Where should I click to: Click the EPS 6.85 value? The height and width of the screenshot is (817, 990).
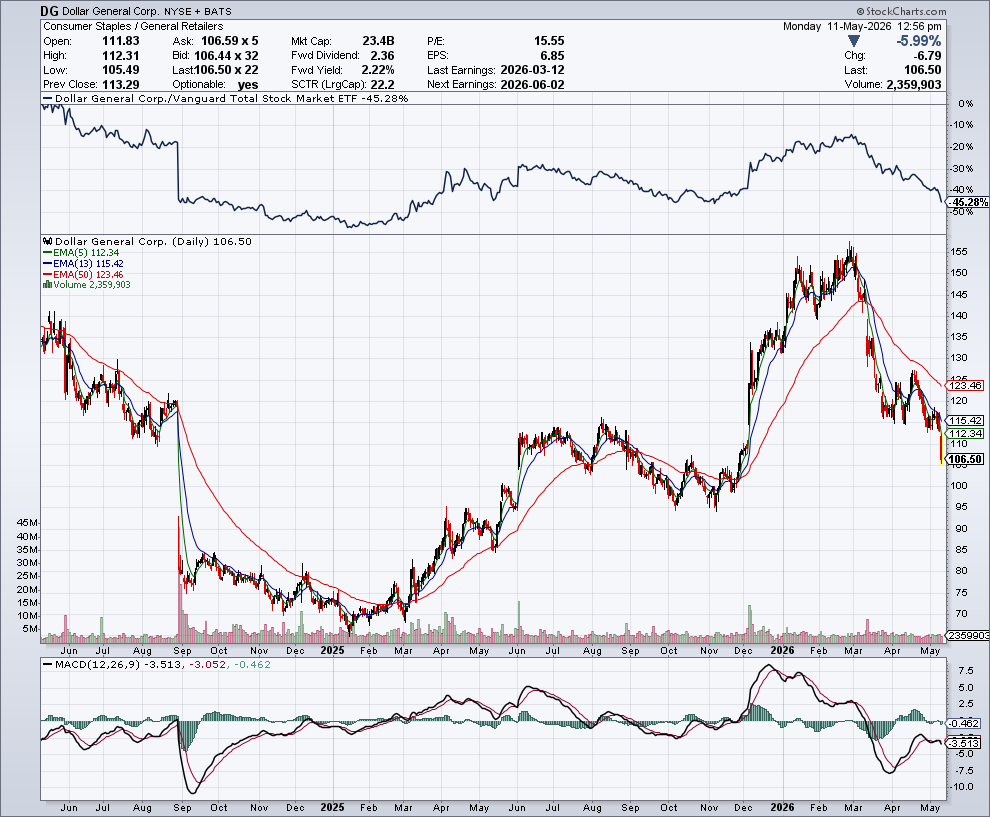pos(552,56)
